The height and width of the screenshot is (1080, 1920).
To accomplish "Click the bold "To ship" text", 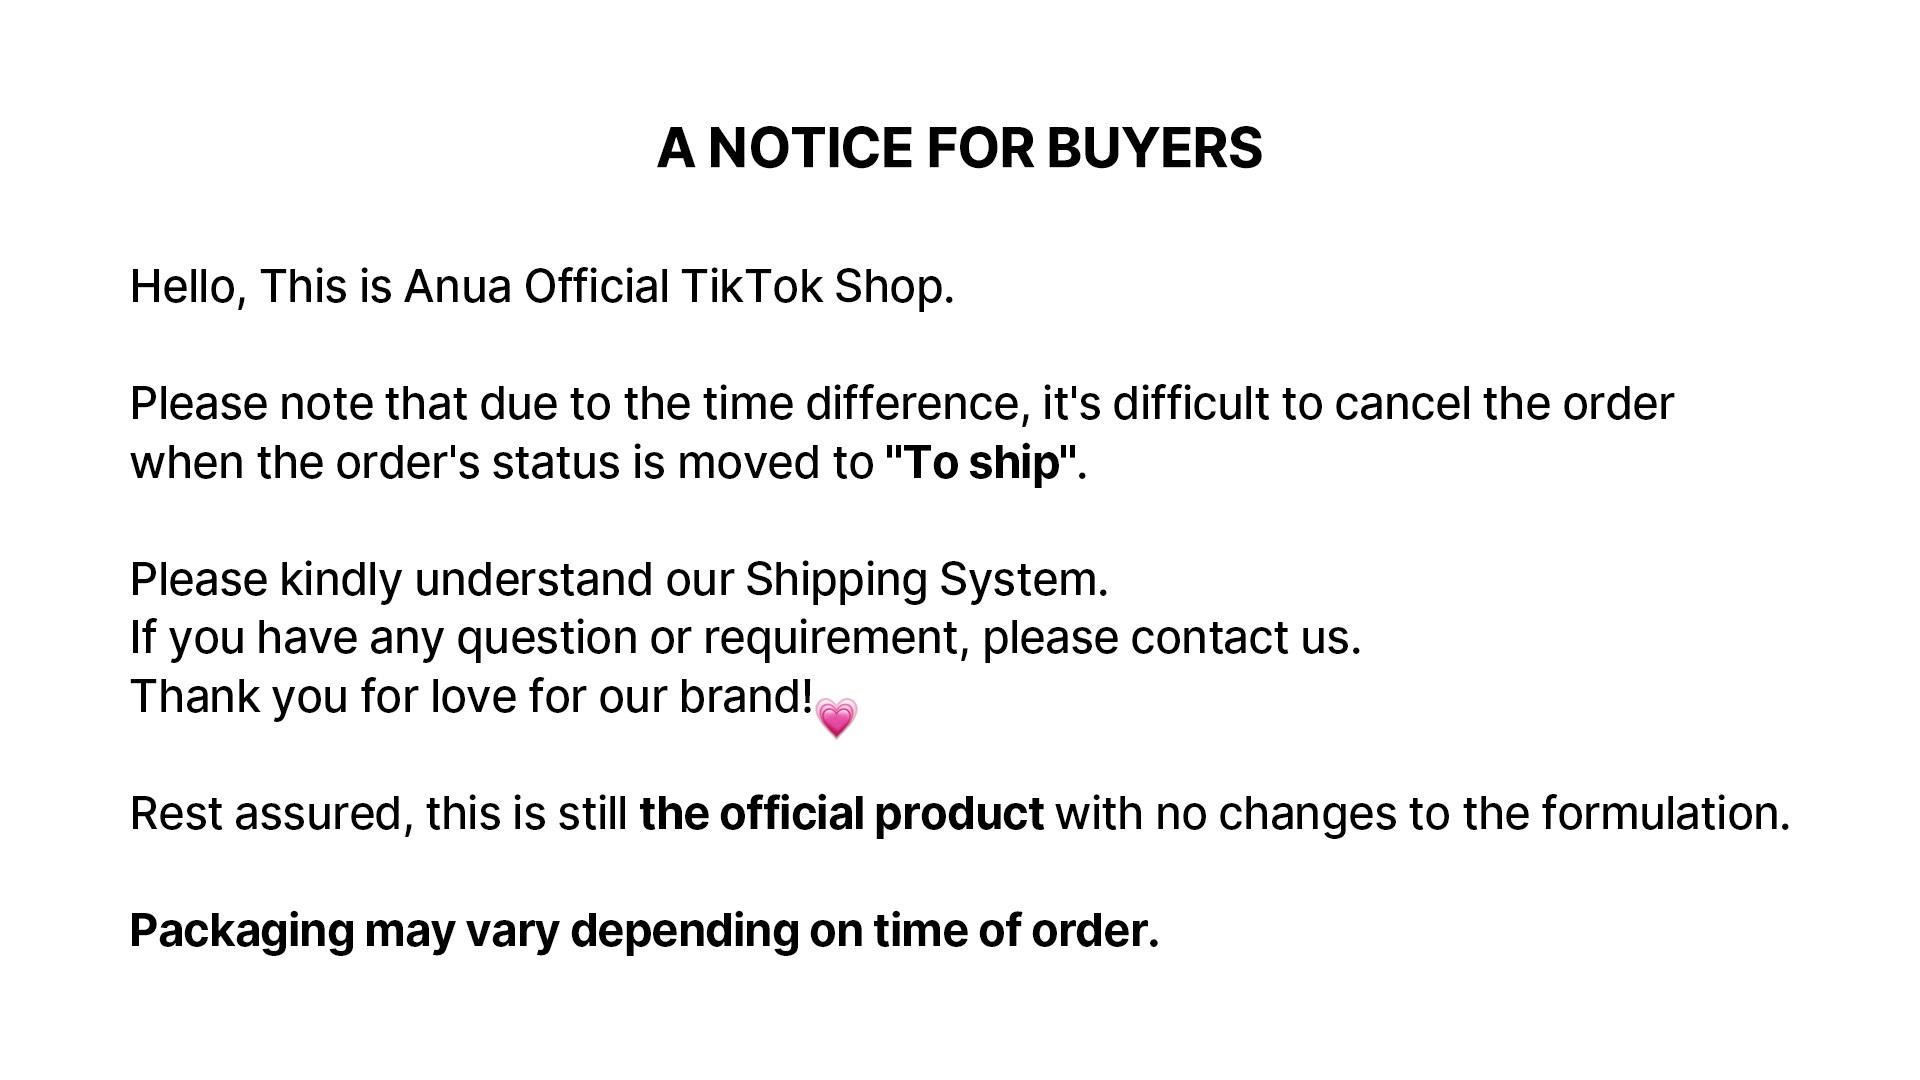I will 980,463.
